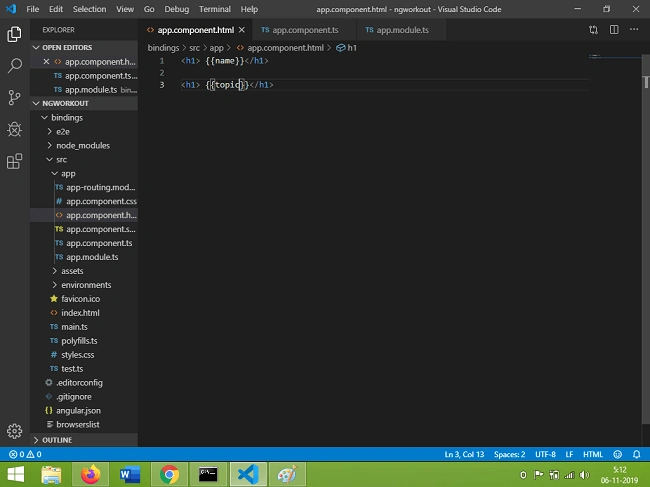Open the Debug view bug icon

[x=15, y=130]
